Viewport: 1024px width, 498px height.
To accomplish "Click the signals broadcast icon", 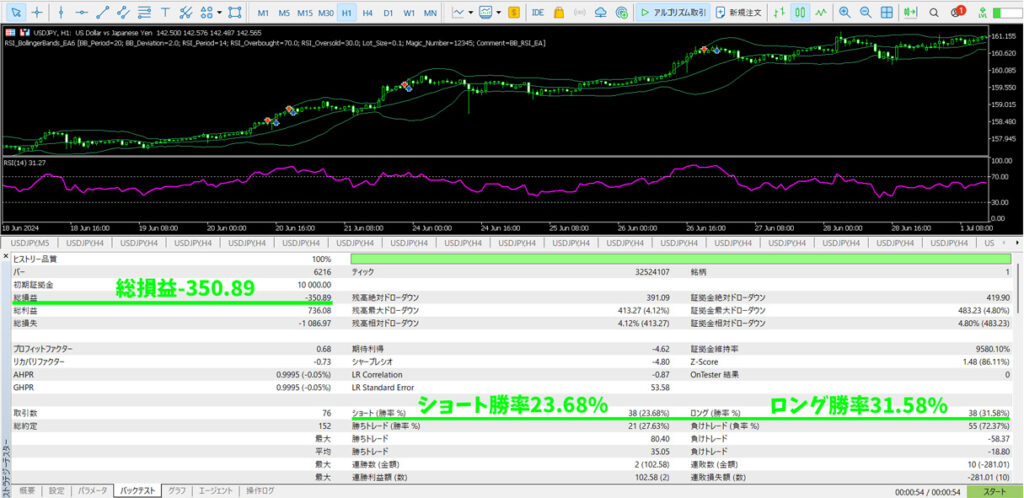I will pyautogui.click(x=580, y=12).
